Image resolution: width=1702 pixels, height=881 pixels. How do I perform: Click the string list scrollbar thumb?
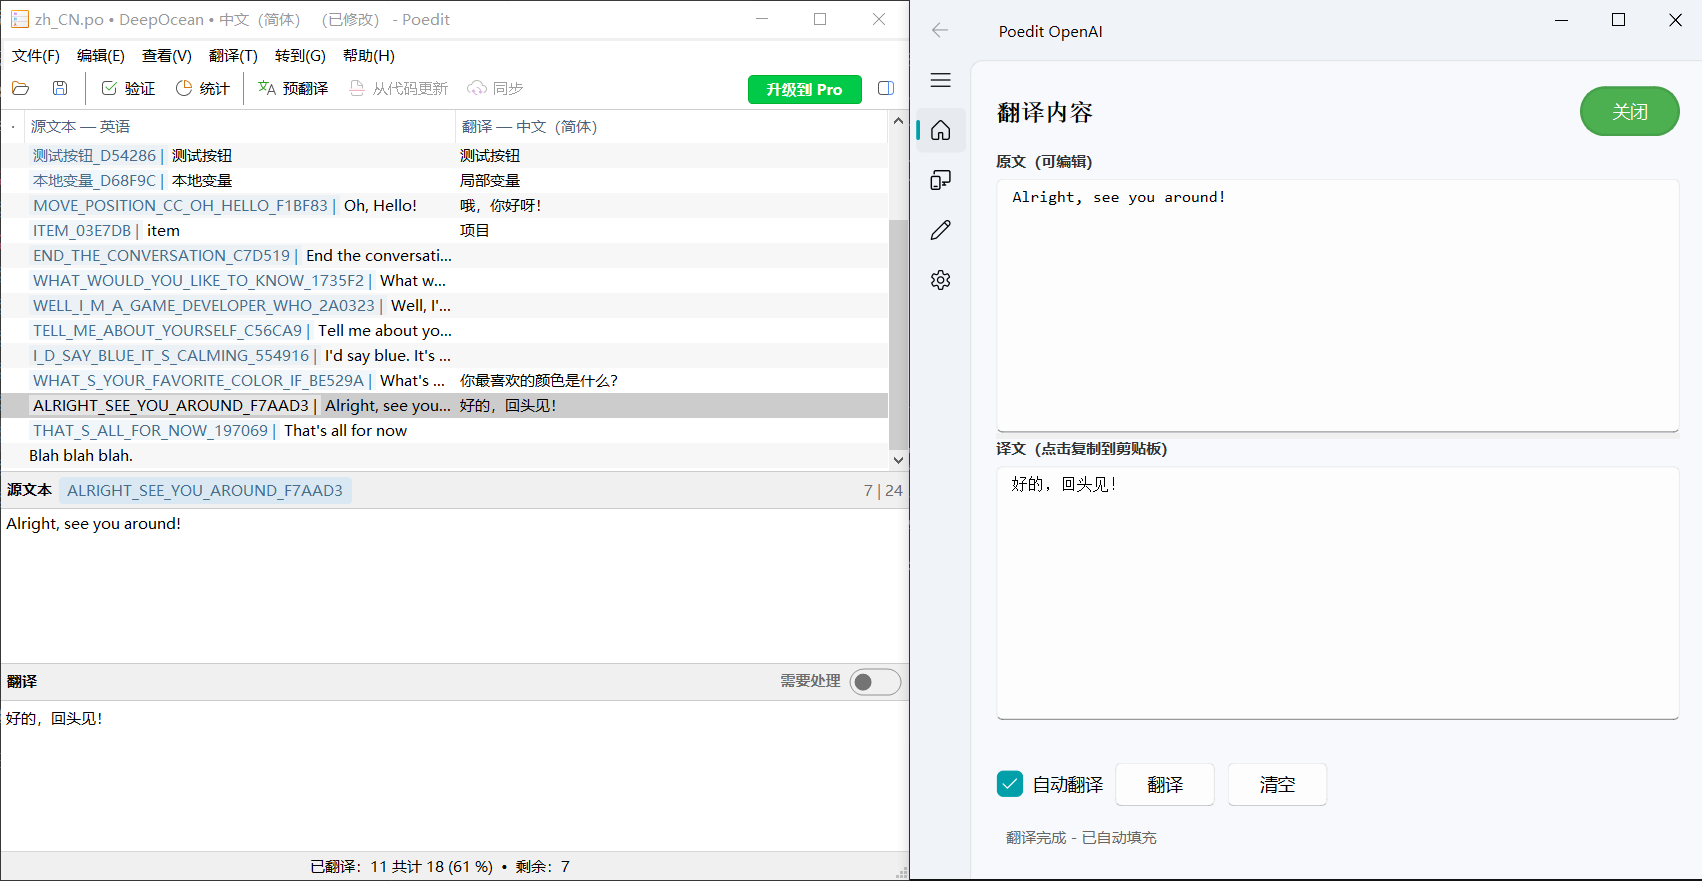[898, 335]
